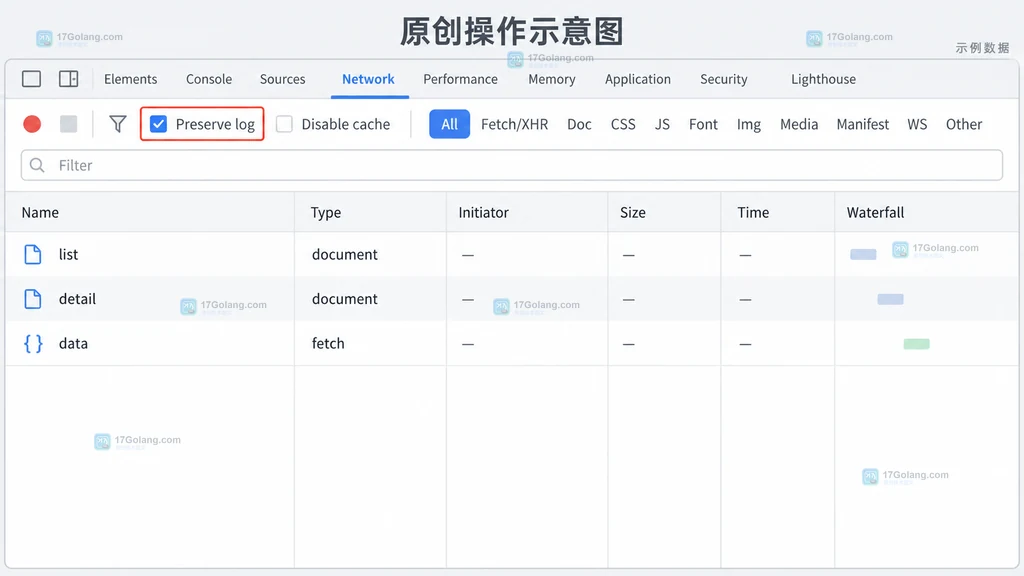Go to the Performance tab
The height and width of the screenshot is (576, 1024).
(460, 79)
